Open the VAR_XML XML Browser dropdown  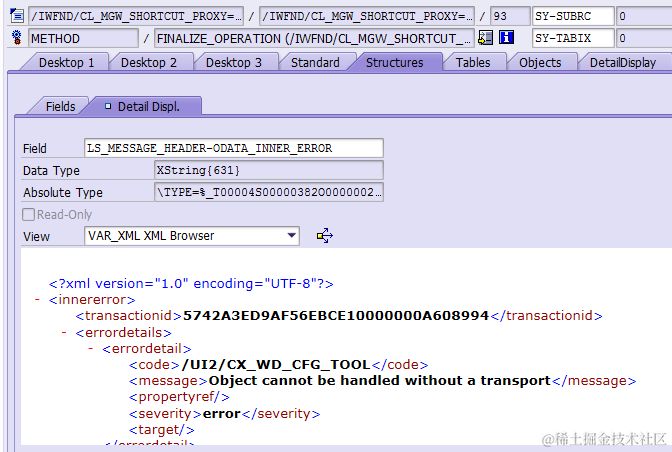pyautogui.click(x=192, y=236)
